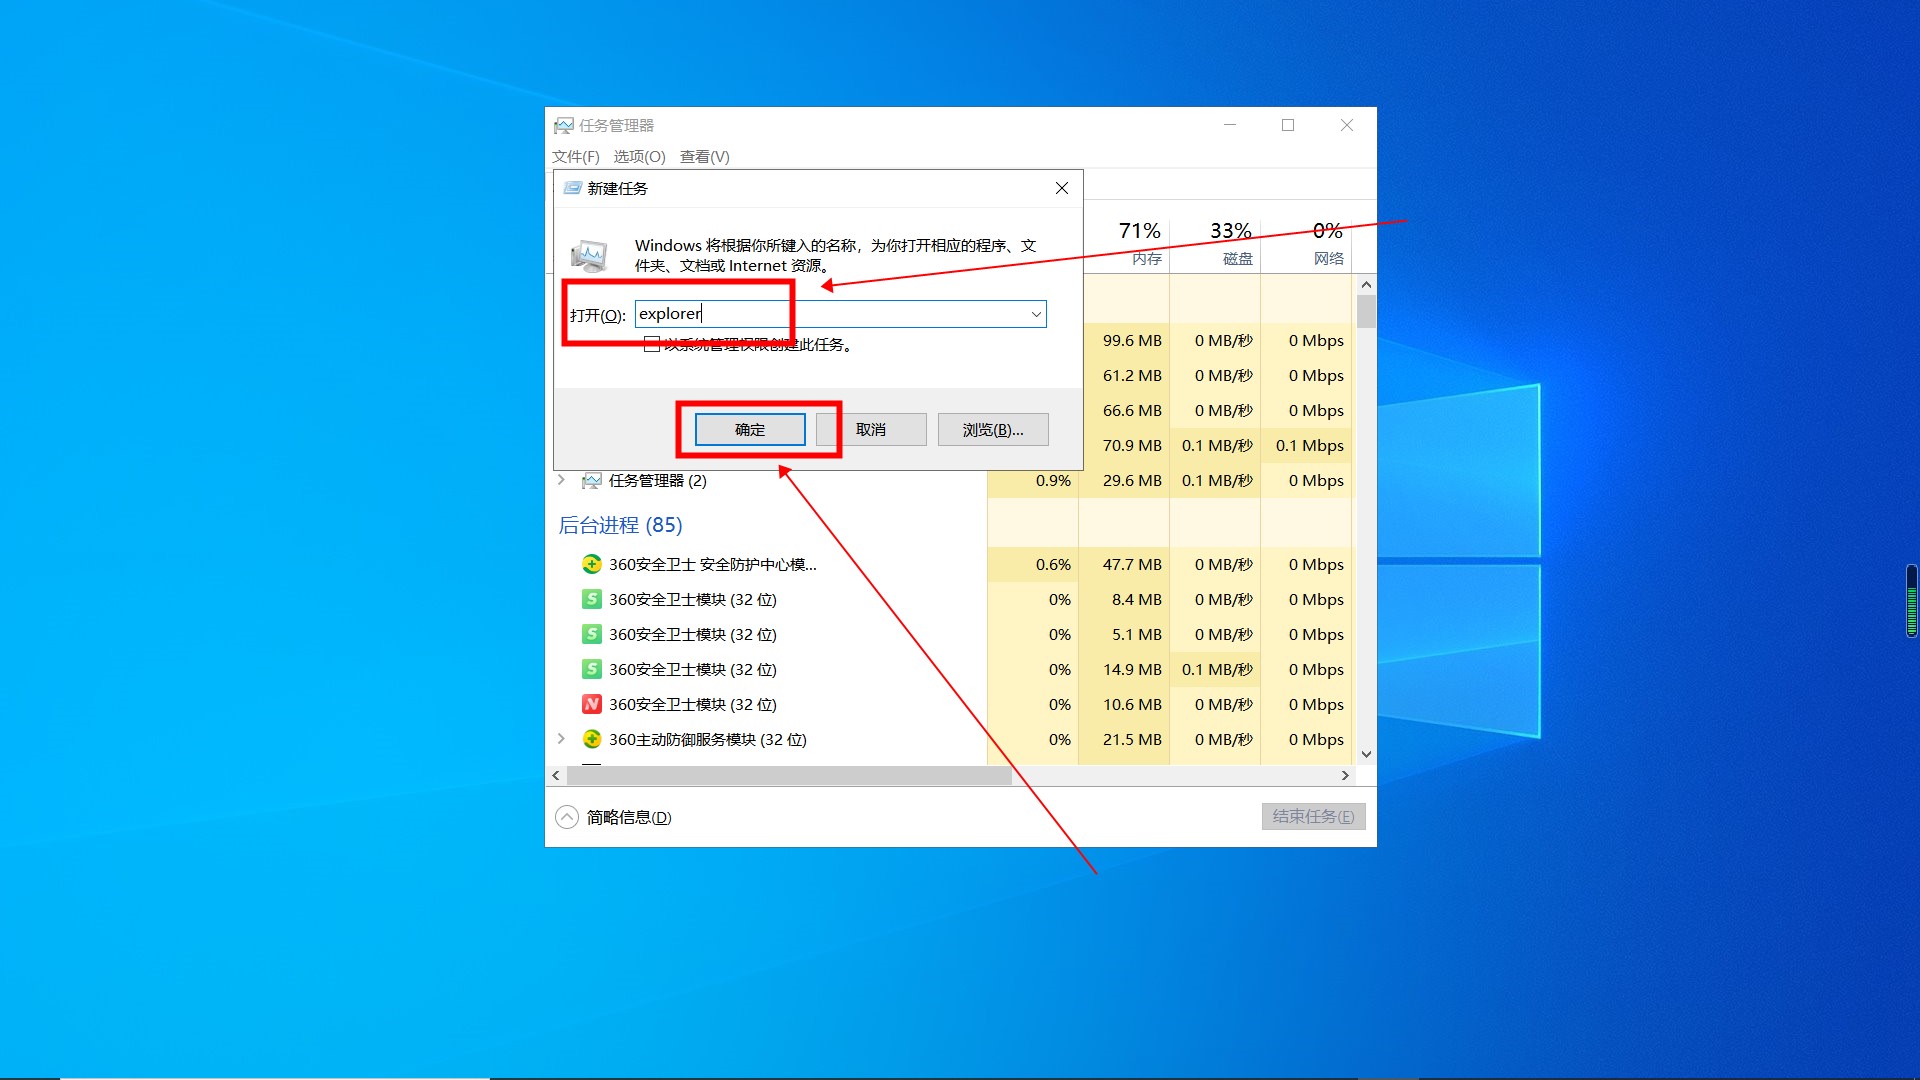Click the red N 360安全卫士模块 icon
Viewport: 1920px width, 1080px height.
(x=592, y=704)
